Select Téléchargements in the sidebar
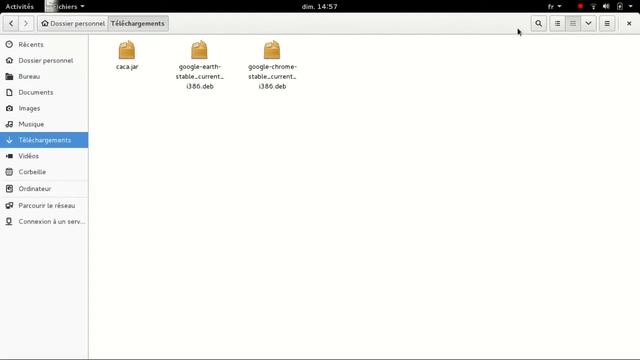The width and height of the screenshot is (640, 360). point(44,140)
